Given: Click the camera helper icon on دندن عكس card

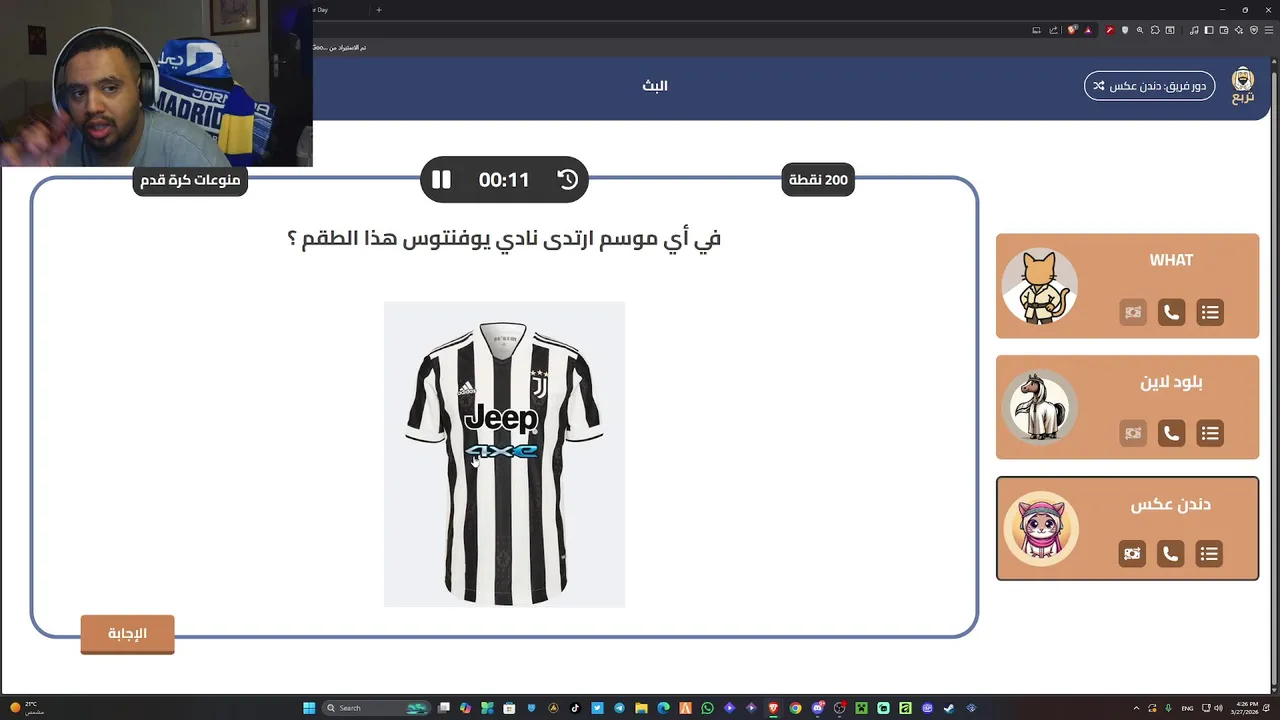Looking at the screenshot, I should [x=1131, y=554].
